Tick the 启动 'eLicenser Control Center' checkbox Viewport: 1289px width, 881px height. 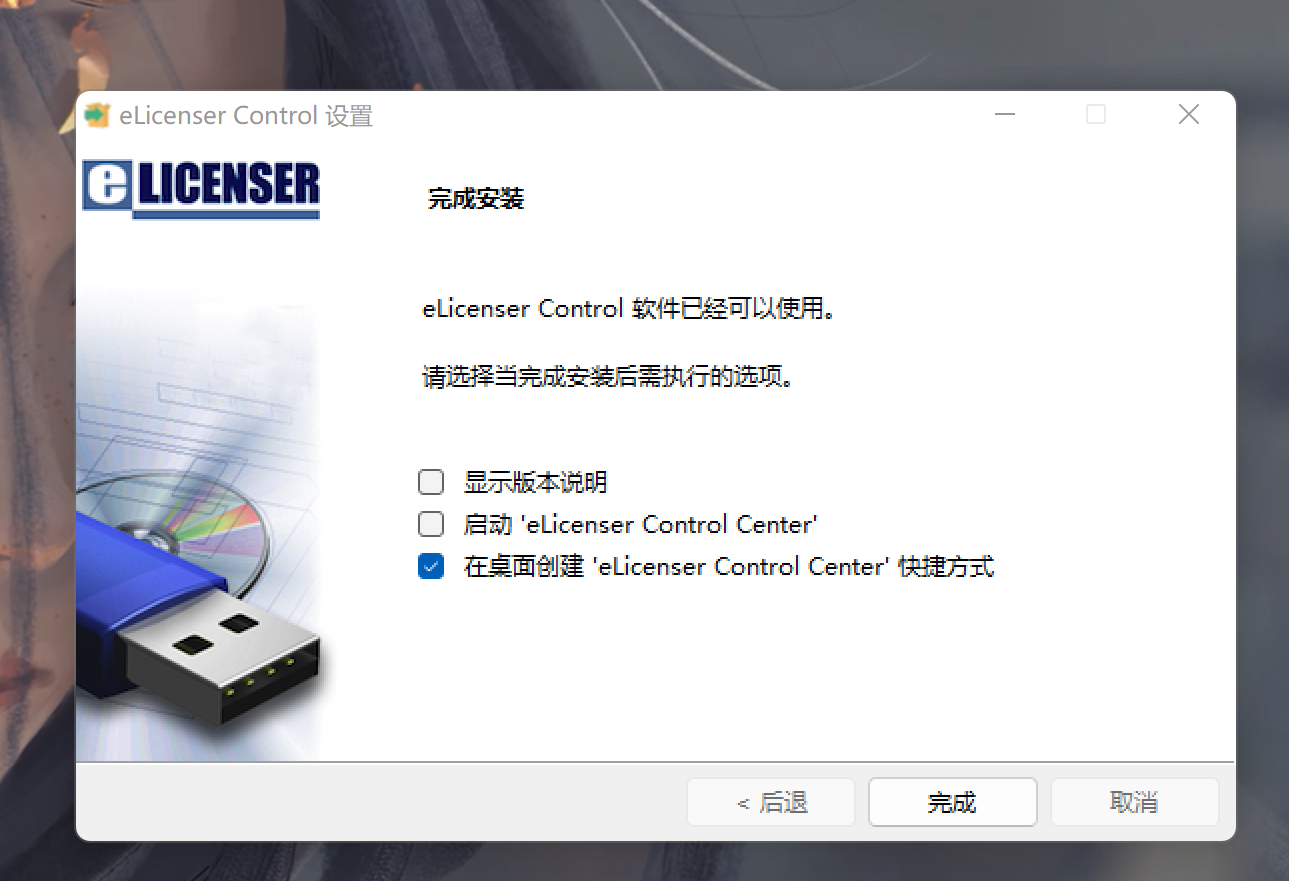click(x=431, y=524)
